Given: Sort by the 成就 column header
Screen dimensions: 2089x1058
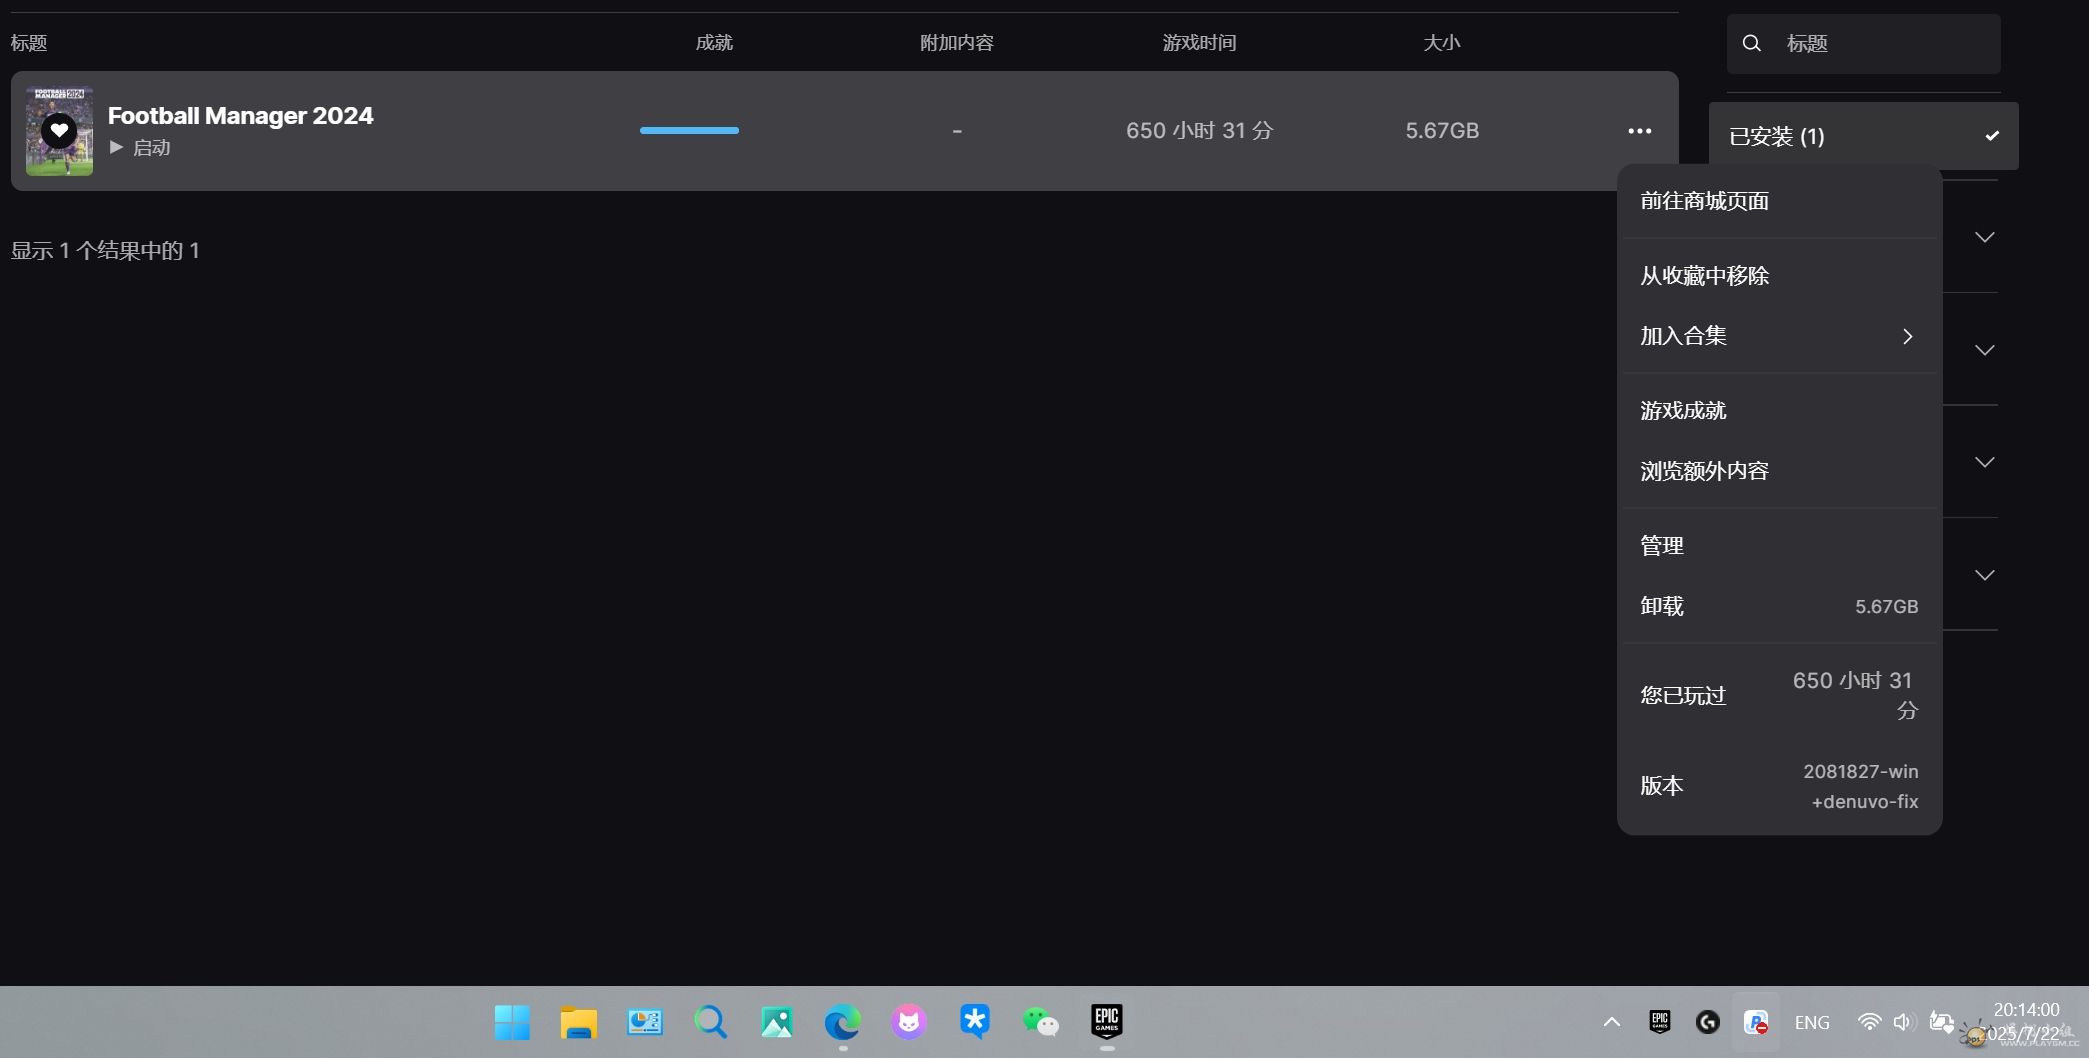Looking at the screenshot, I should 714,43.
